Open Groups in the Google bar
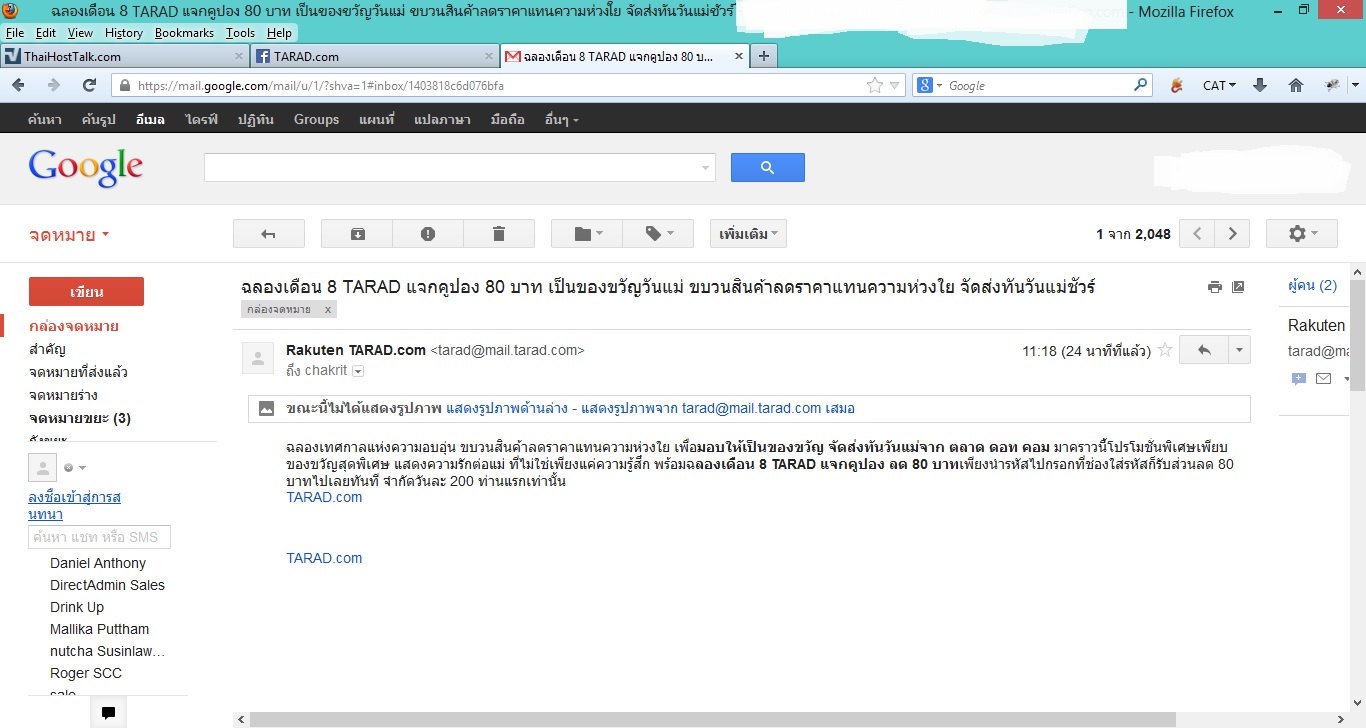Image resolution: width=1366 pixels, height=728 pixels. 316,119
